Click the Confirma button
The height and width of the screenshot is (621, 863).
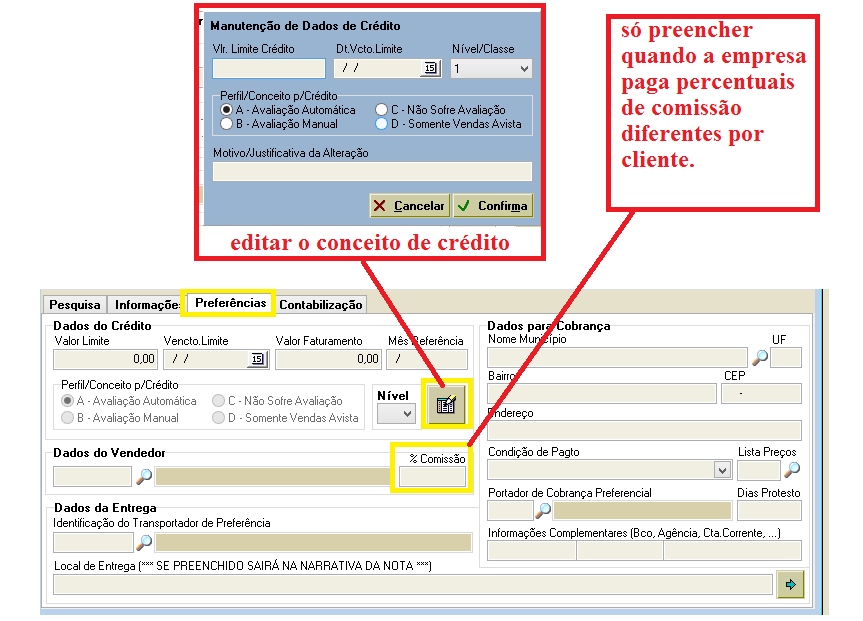coord(493,205)
